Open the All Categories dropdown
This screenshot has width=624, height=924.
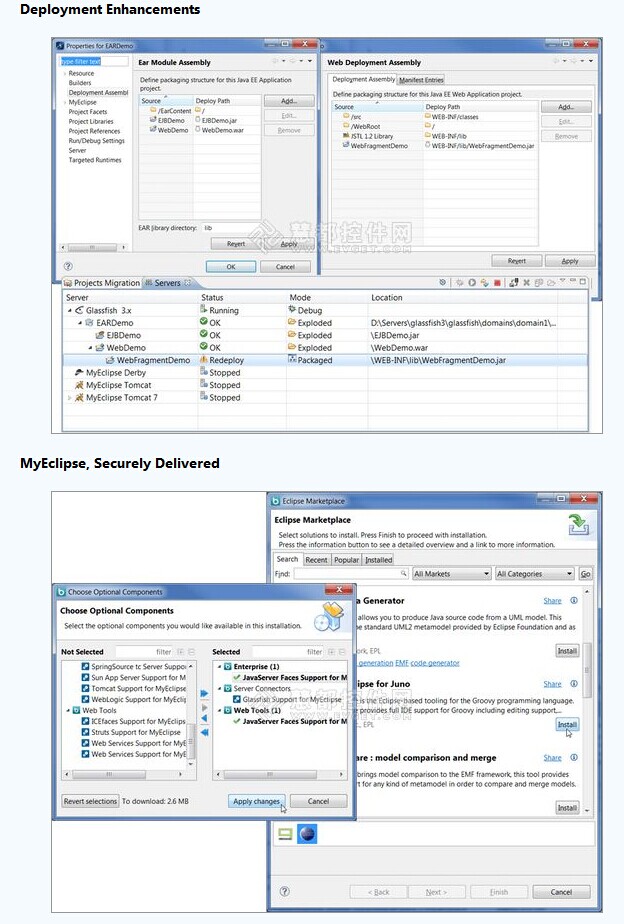pos(534,574)
